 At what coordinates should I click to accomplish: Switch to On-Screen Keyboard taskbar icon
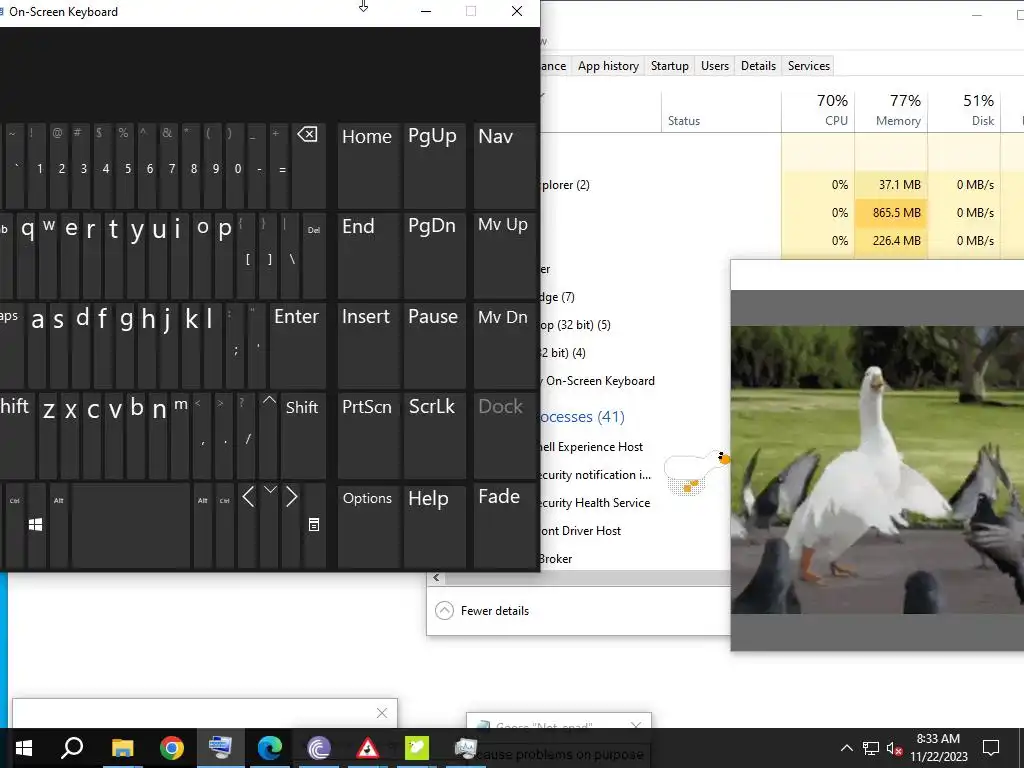pos(221,748)
